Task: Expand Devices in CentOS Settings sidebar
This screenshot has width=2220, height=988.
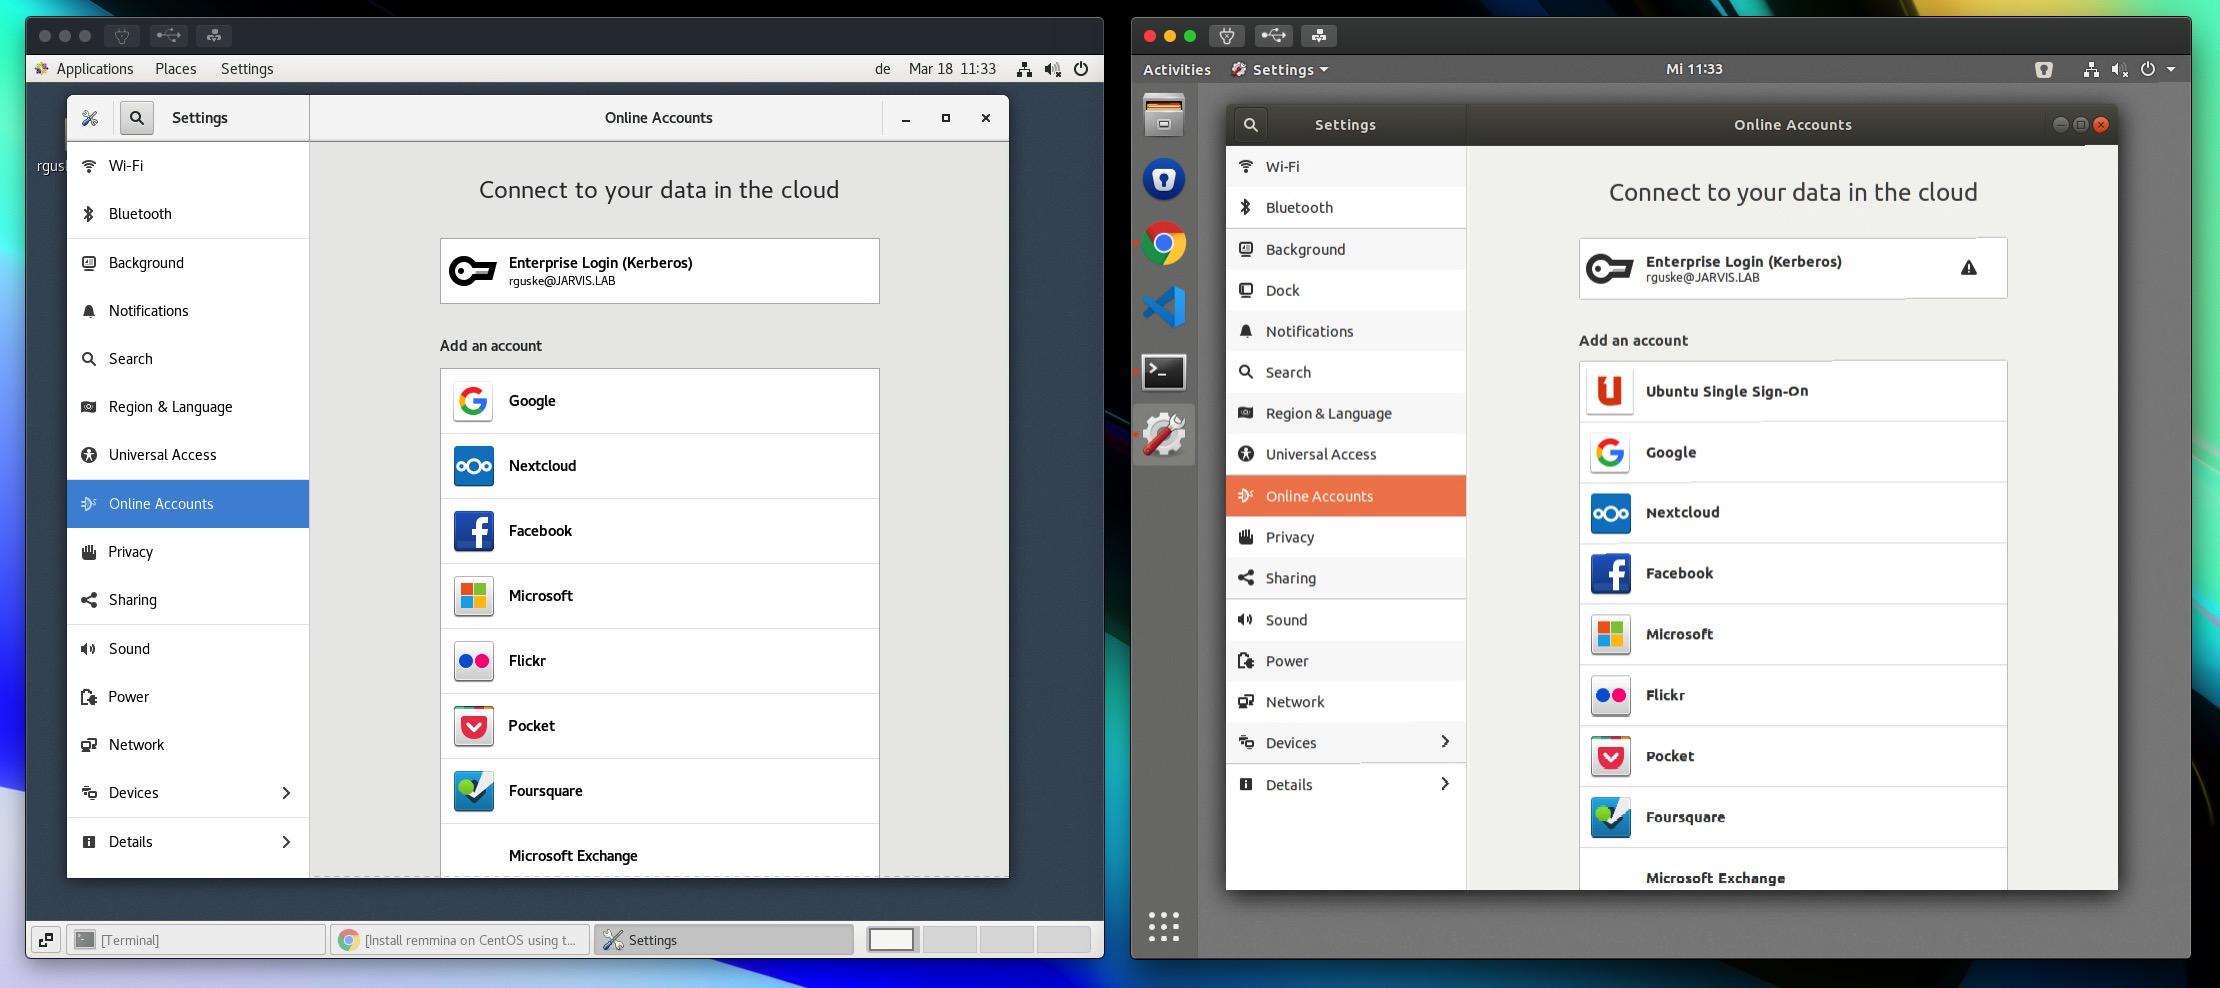Action: pos(188,793)
